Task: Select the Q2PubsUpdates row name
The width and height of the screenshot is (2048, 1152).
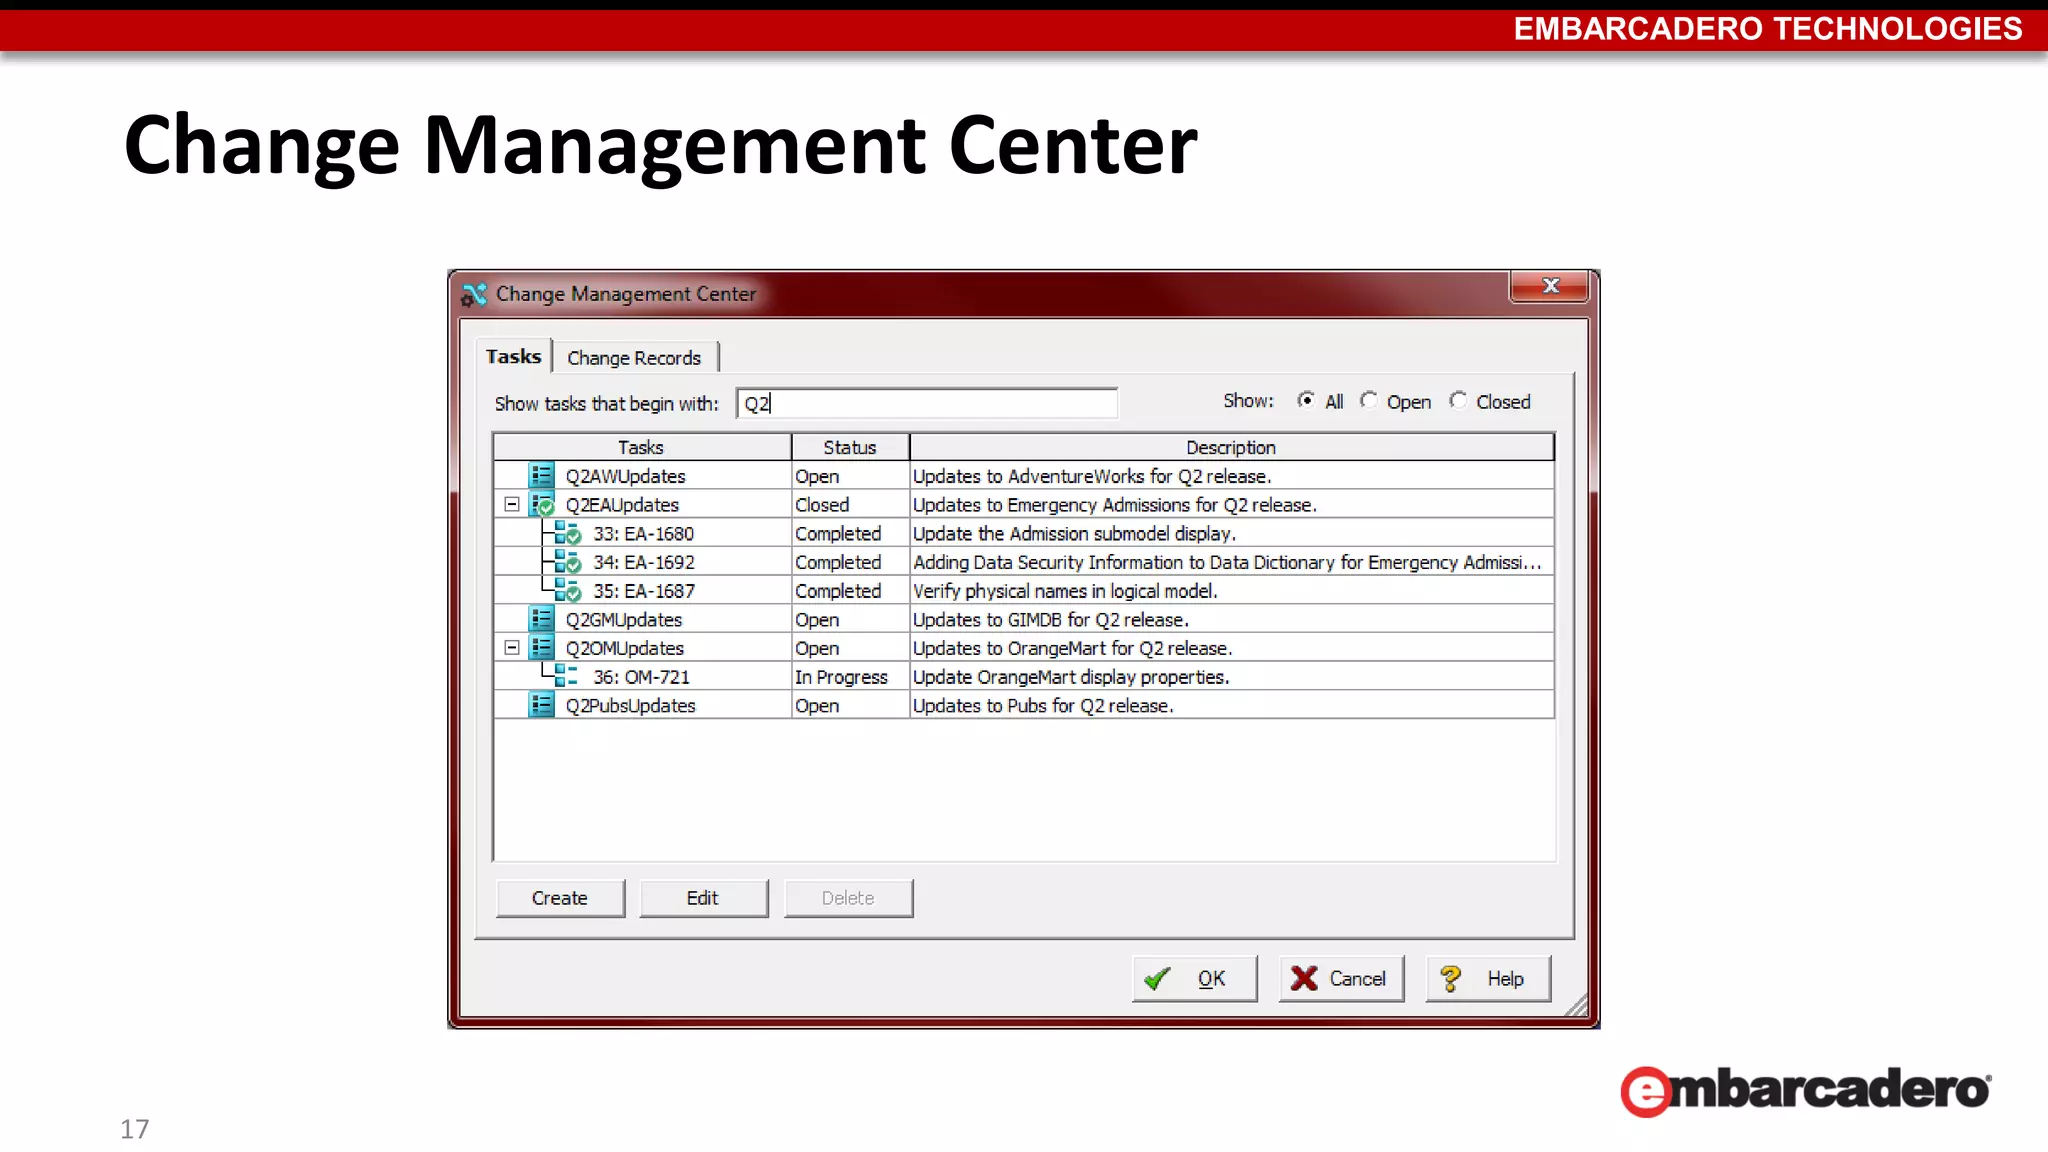Action: tap(630, 706)
